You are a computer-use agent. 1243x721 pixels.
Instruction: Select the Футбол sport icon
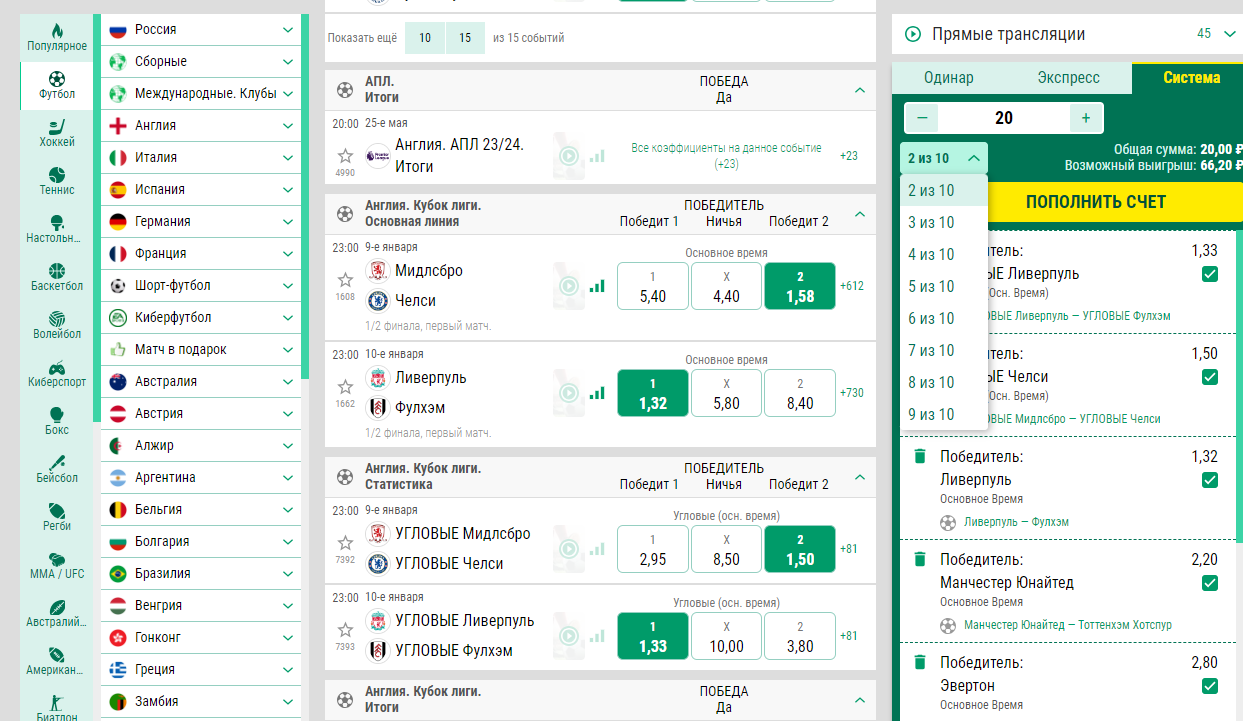pos(57,84)
